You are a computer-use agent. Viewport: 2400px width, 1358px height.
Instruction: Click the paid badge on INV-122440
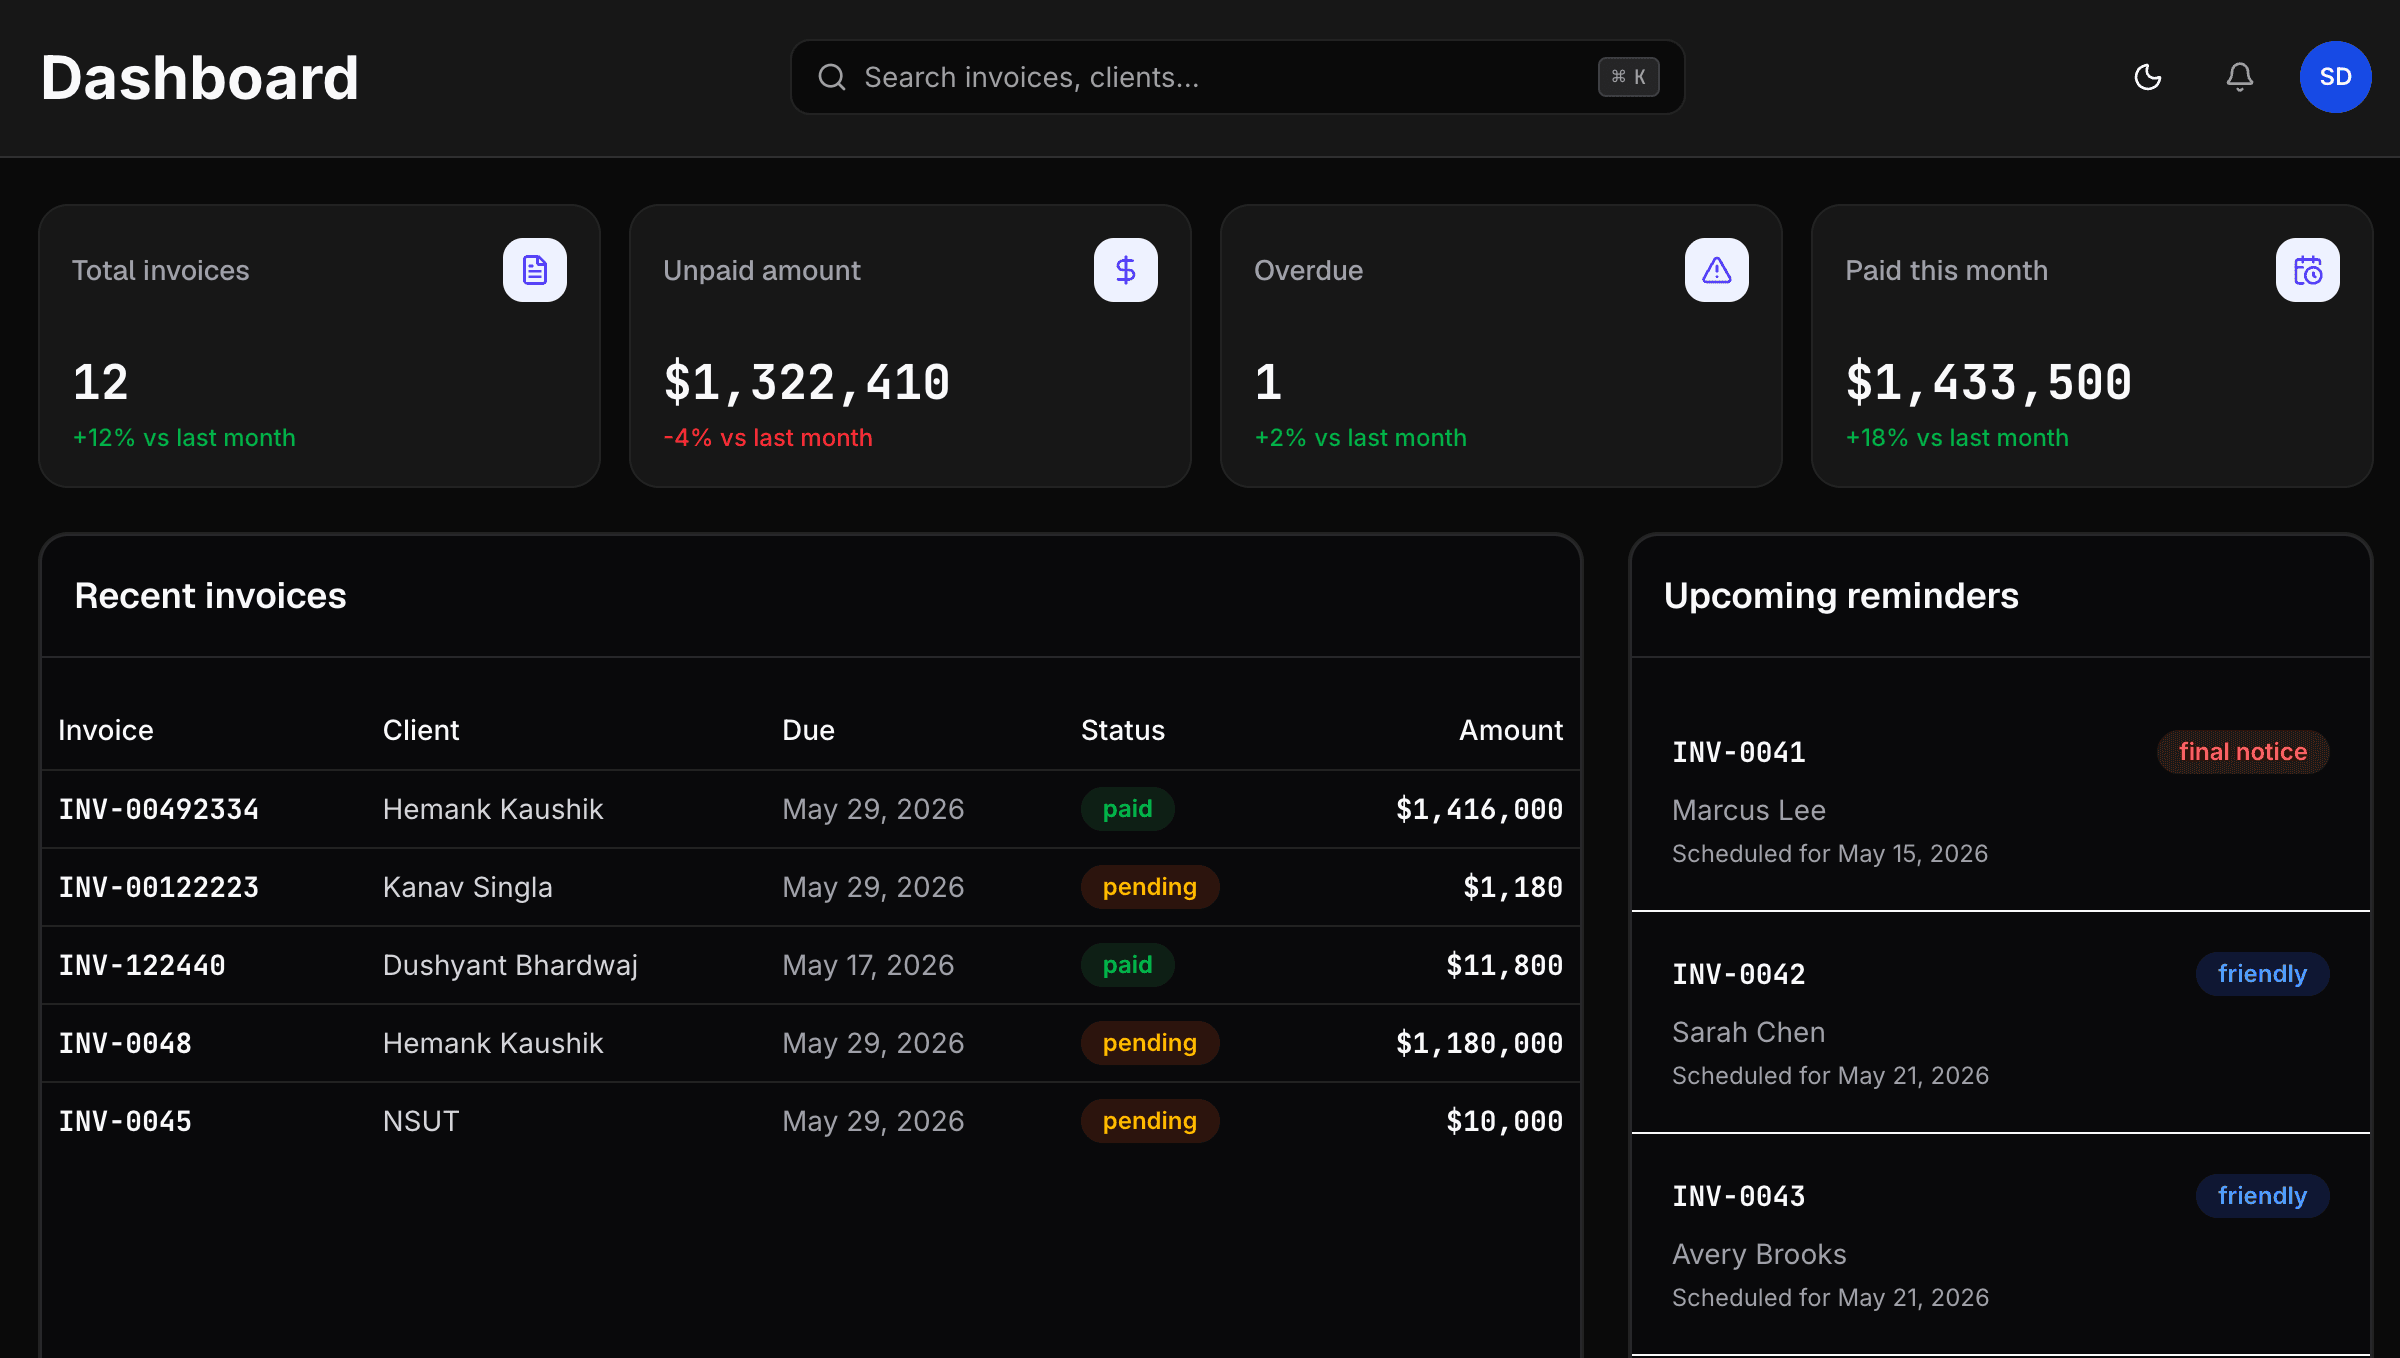click(x=1128, y=965)
